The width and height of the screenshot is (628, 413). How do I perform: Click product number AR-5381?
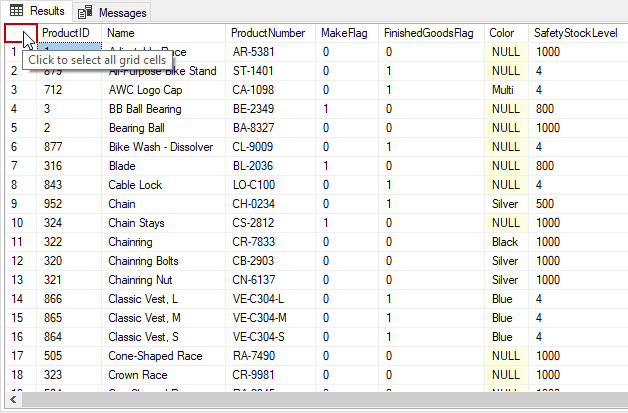pos(271,52)
